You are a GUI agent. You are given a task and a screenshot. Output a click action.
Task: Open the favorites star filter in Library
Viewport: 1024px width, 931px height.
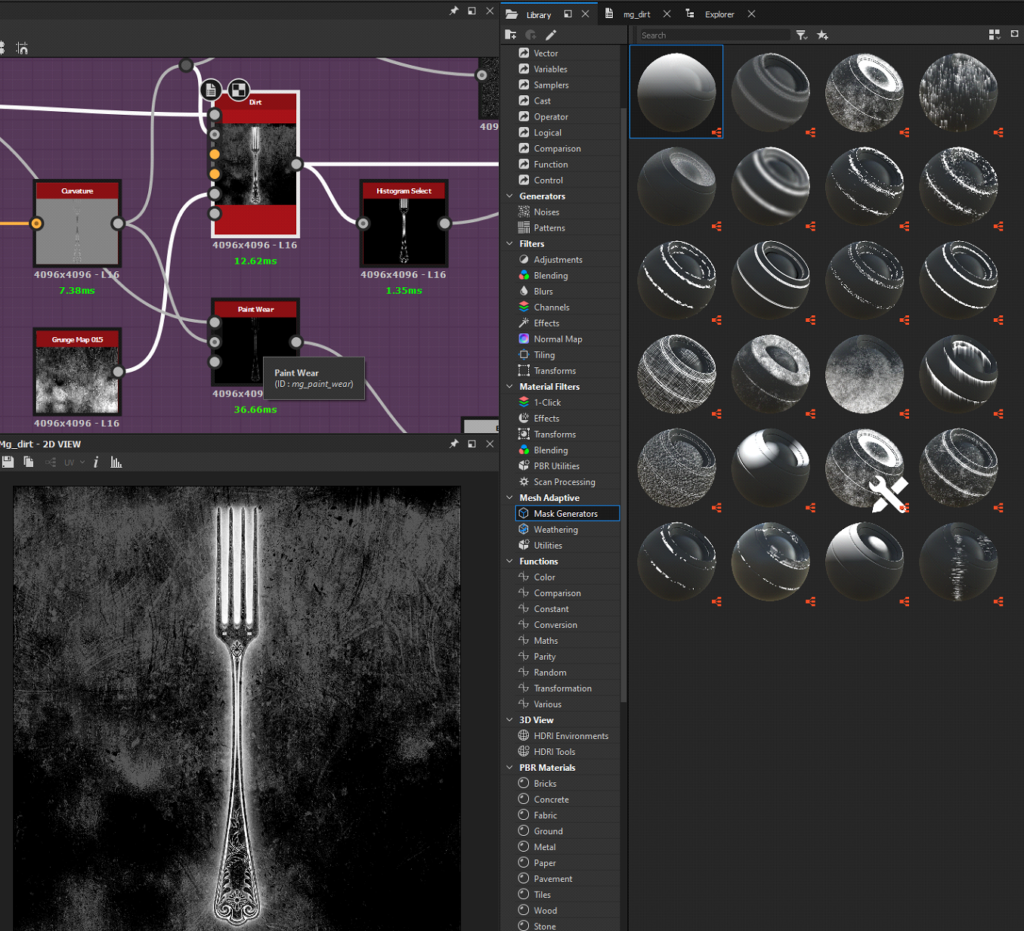tap(822, 35)
